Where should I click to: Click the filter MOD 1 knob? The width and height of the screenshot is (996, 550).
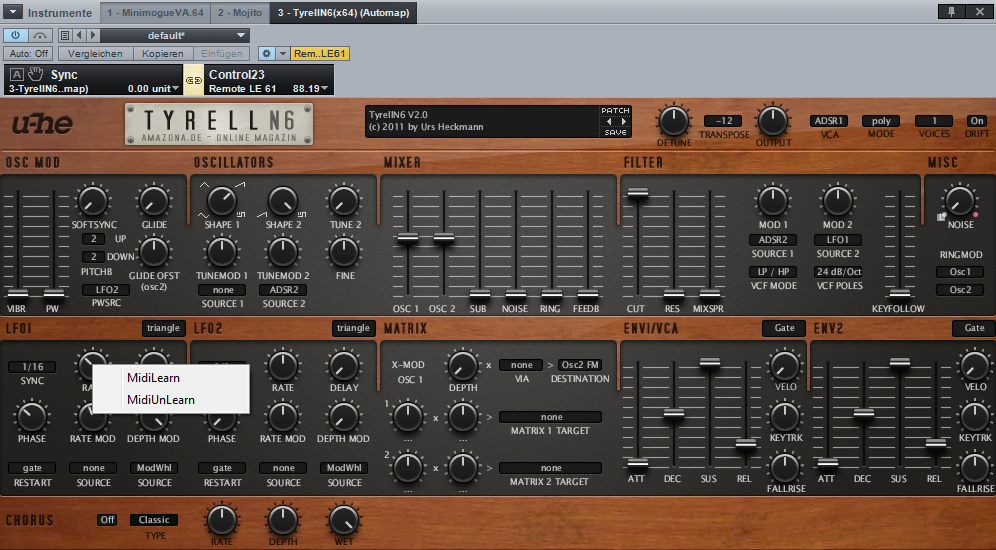coord(772,201)
